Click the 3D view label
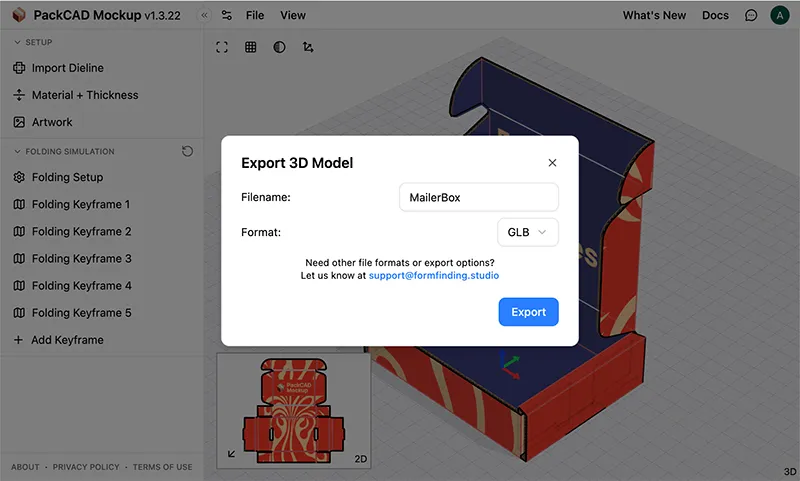Image resolution: width=800 pixels, height=481 pixels. 790,472
